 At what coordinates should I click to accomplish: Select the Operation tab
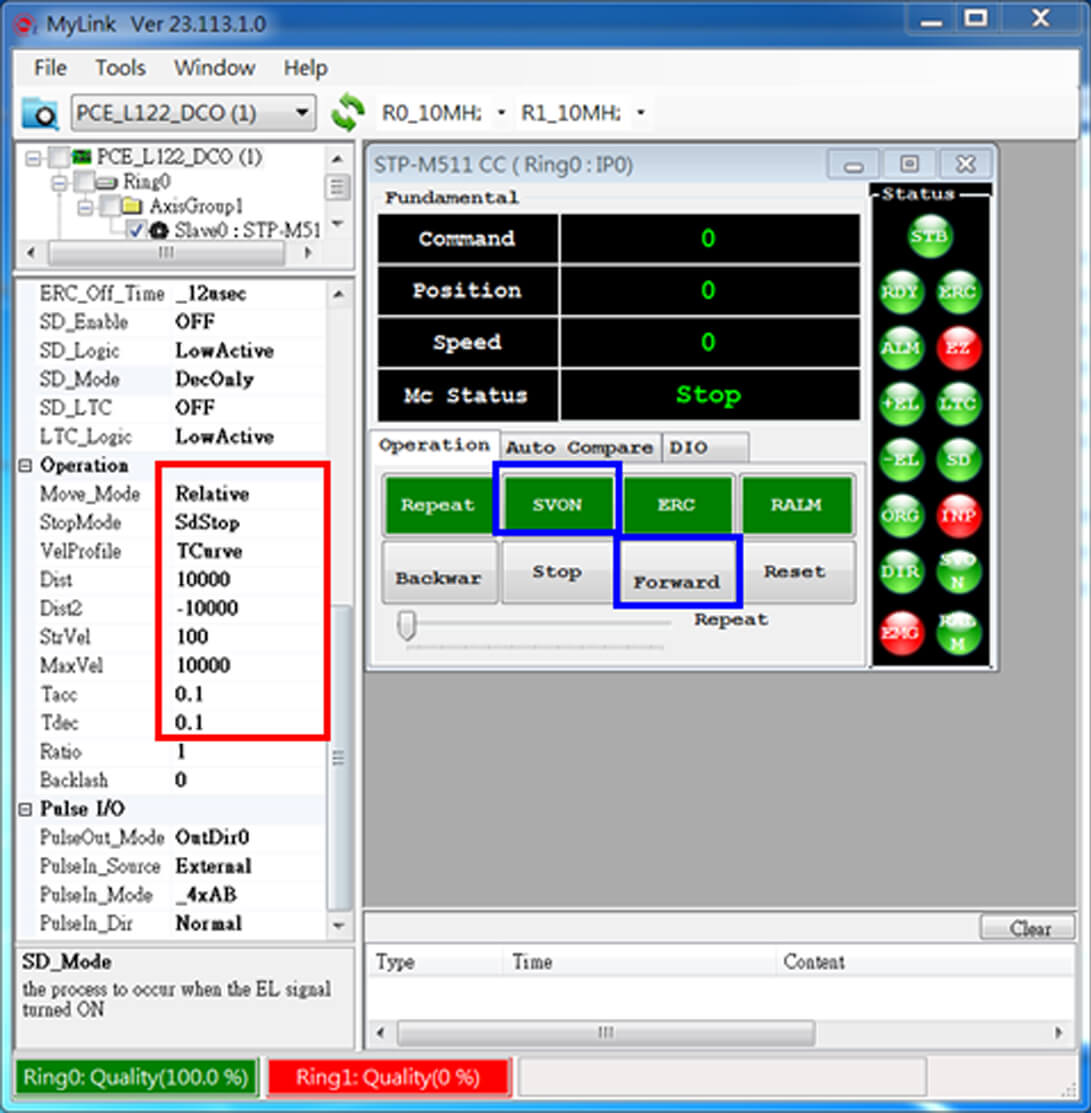[434, 445]
